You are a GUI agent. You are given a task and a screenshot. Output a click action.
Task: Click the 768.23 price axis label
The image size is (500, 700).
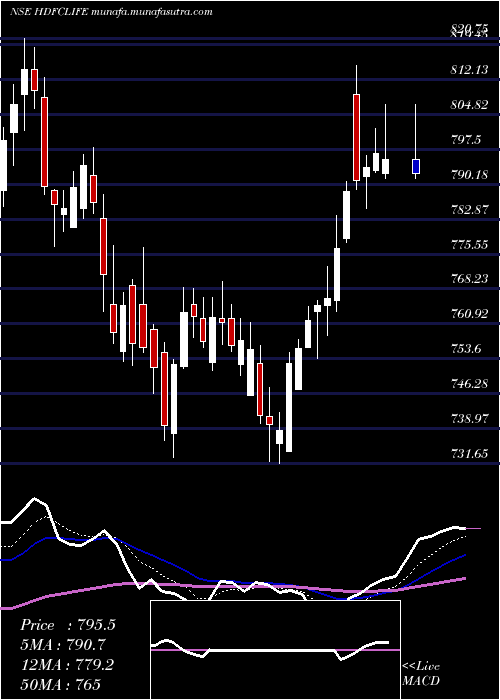click(x=468, y=279)
